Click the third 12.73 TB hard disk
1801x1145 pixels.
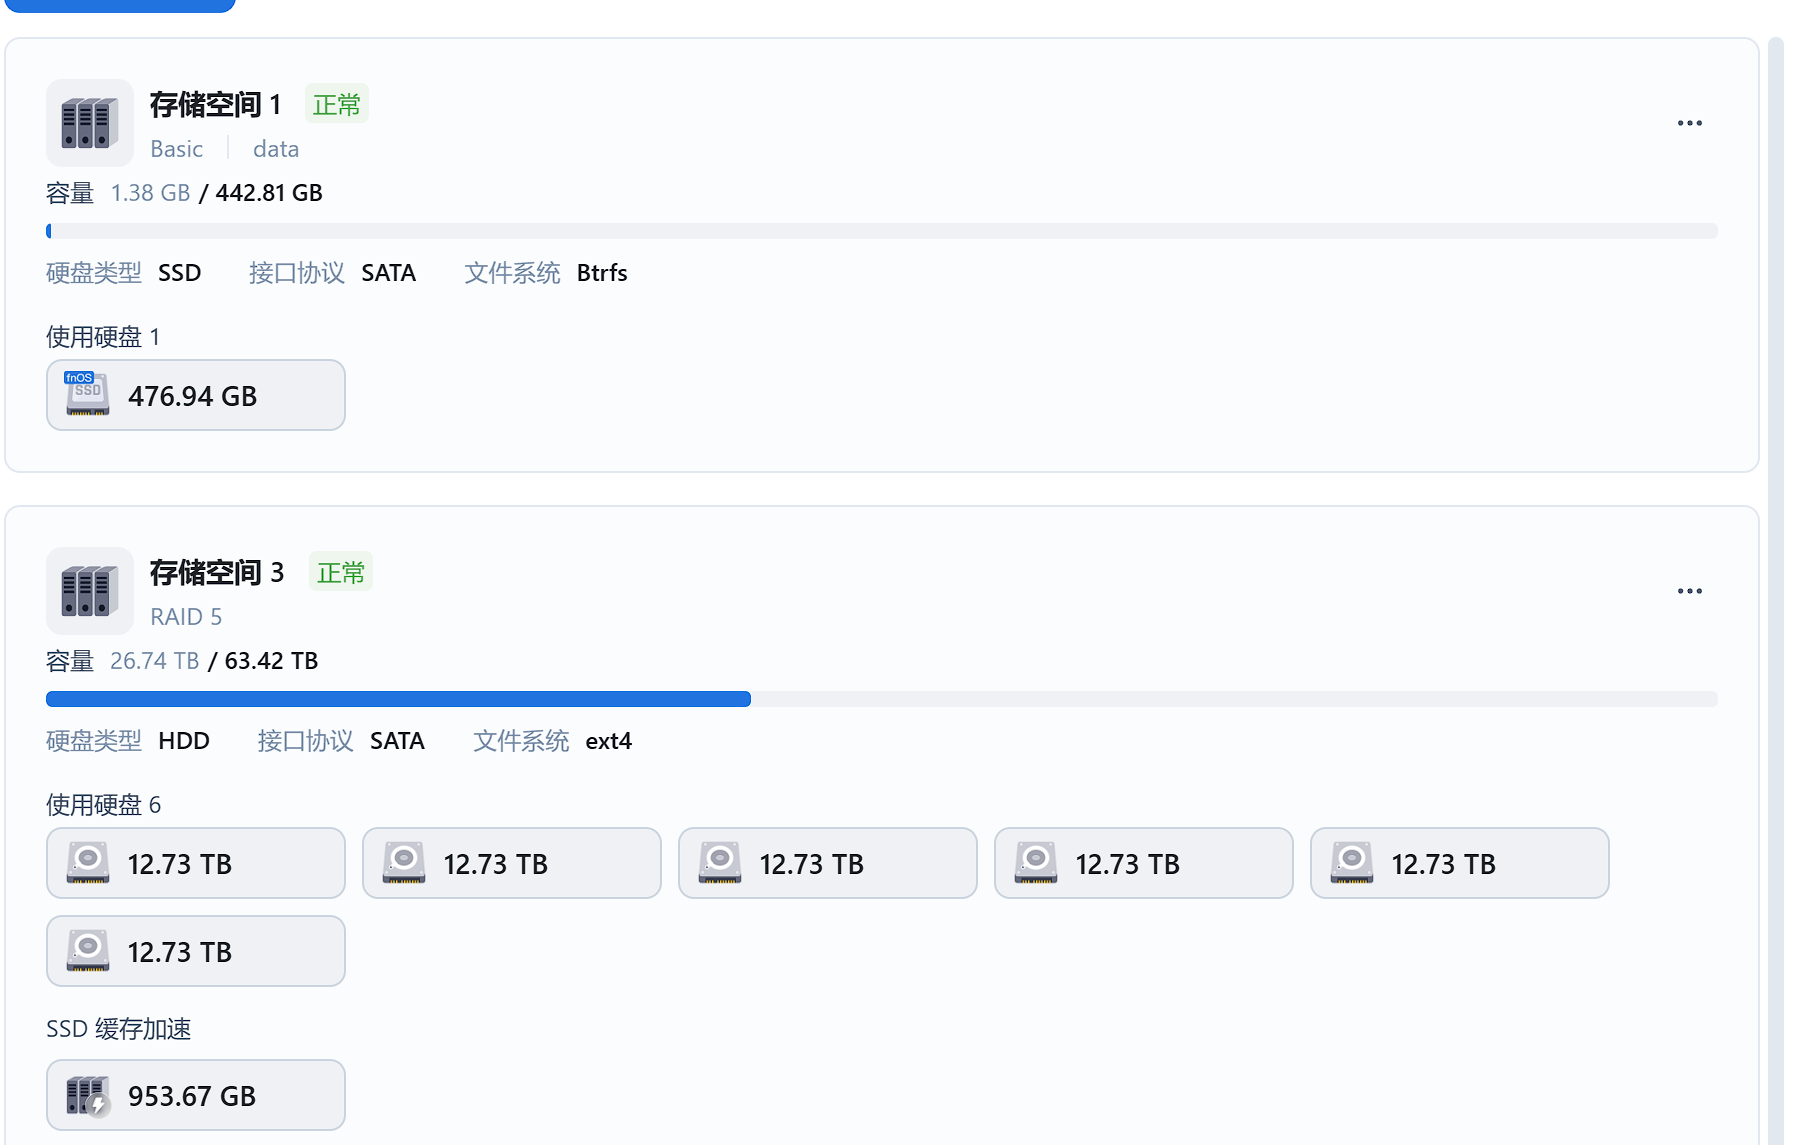pos(828,864)
